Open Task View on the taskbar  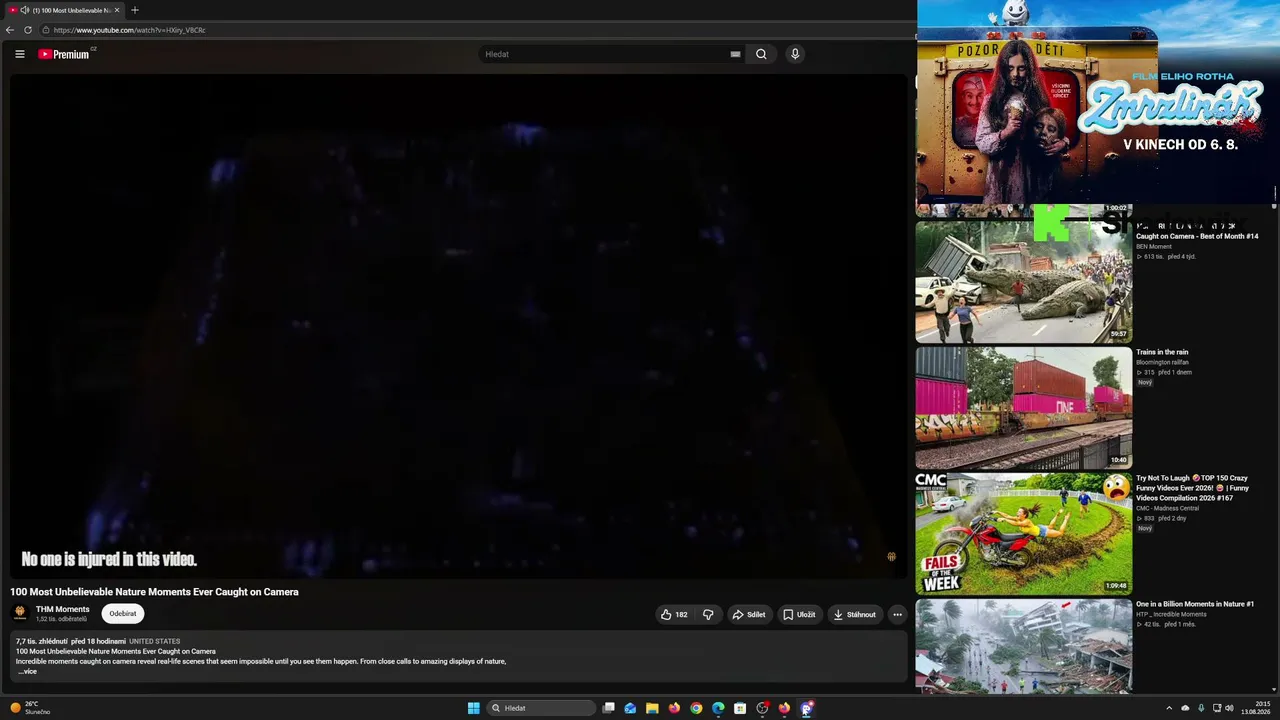coord(608,708)
